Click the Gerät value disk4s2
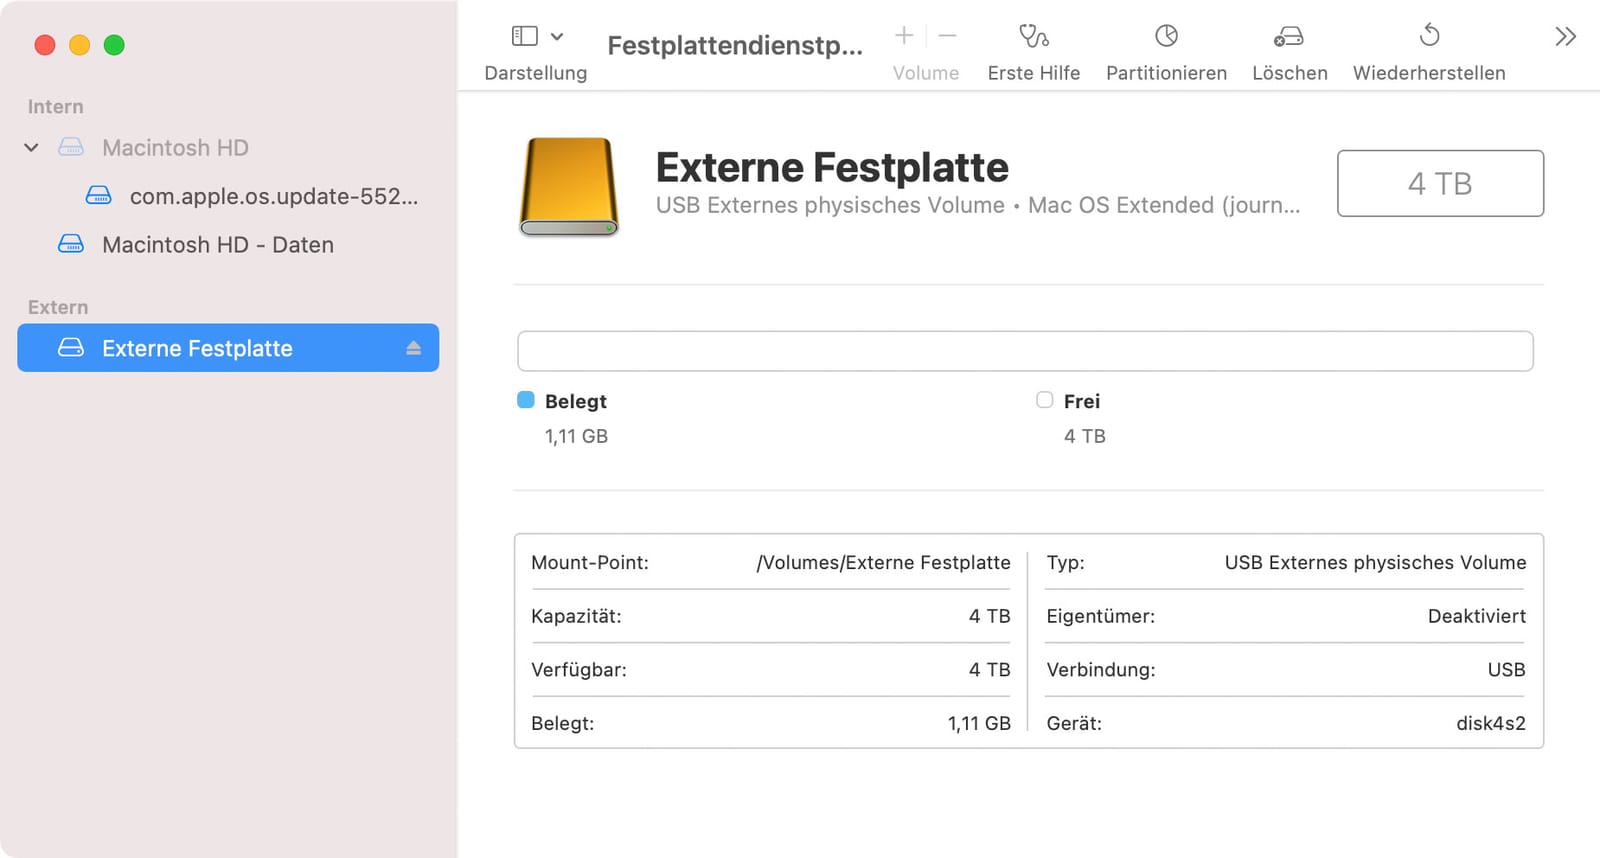The image size is (1600, 858). [x=1491, y=723]
